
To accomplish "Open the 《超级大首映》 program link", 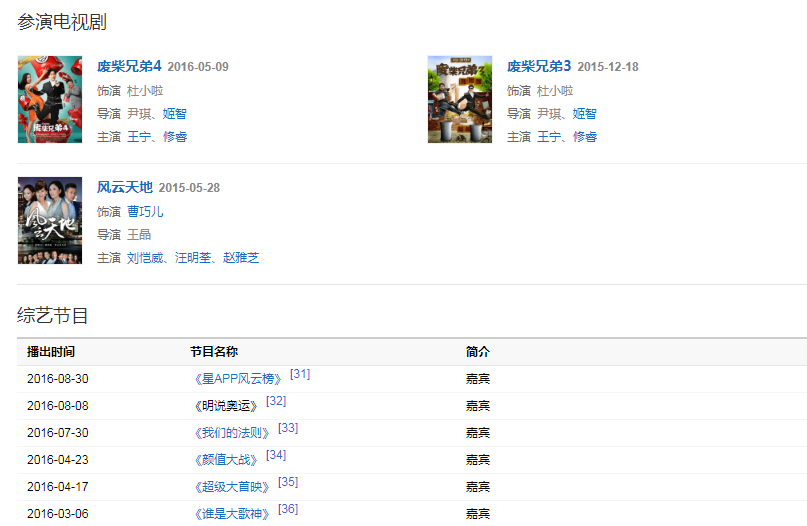I will coord(231,487).
